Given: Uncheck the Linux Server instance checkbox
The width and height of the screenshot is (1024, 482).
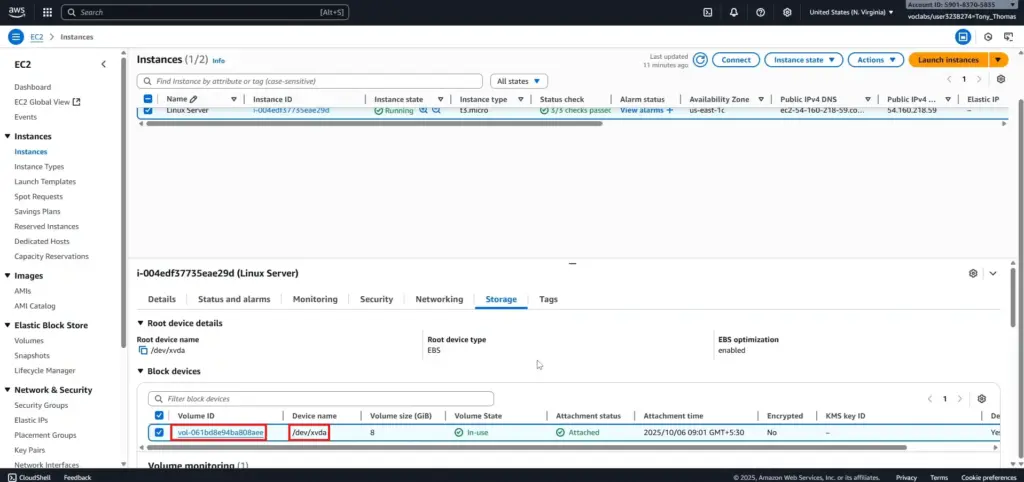Looking at the screenshot, I should coord(148,110).
